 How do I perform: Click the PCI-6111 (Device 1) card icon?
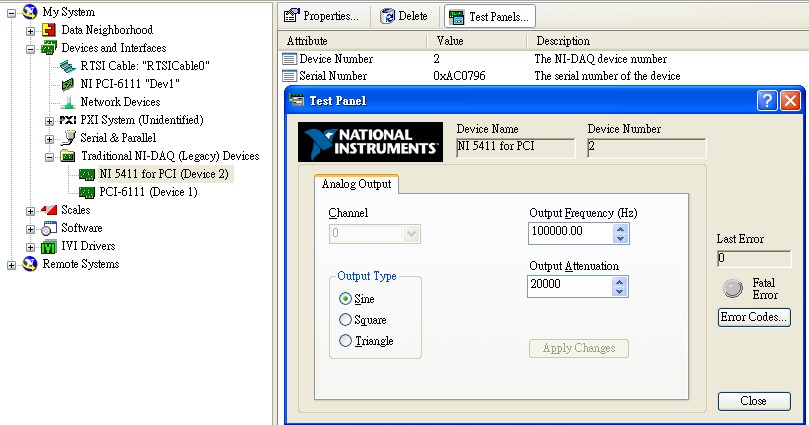(x=87, y=192)
